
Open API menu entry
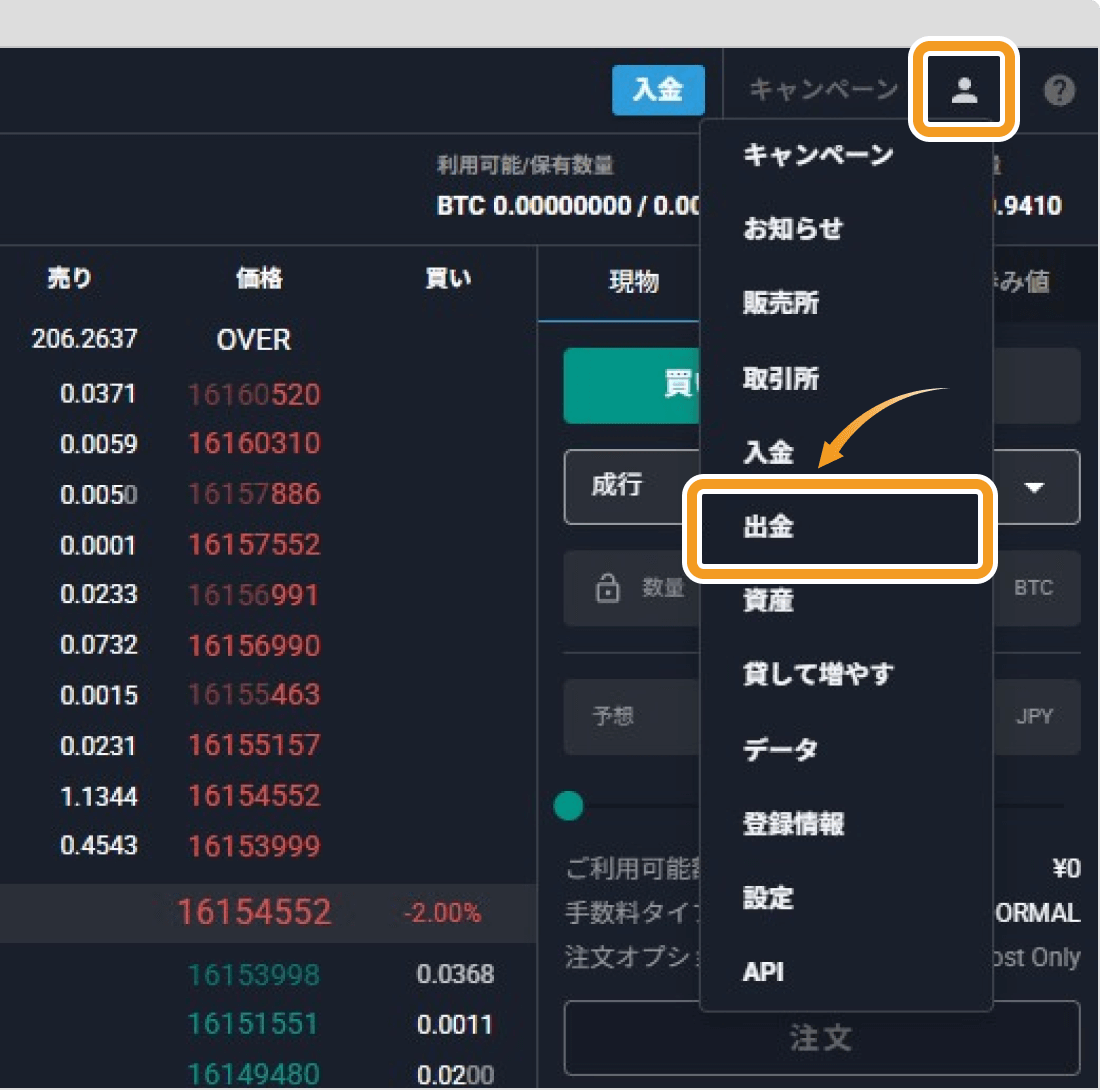tap(763, 972)
